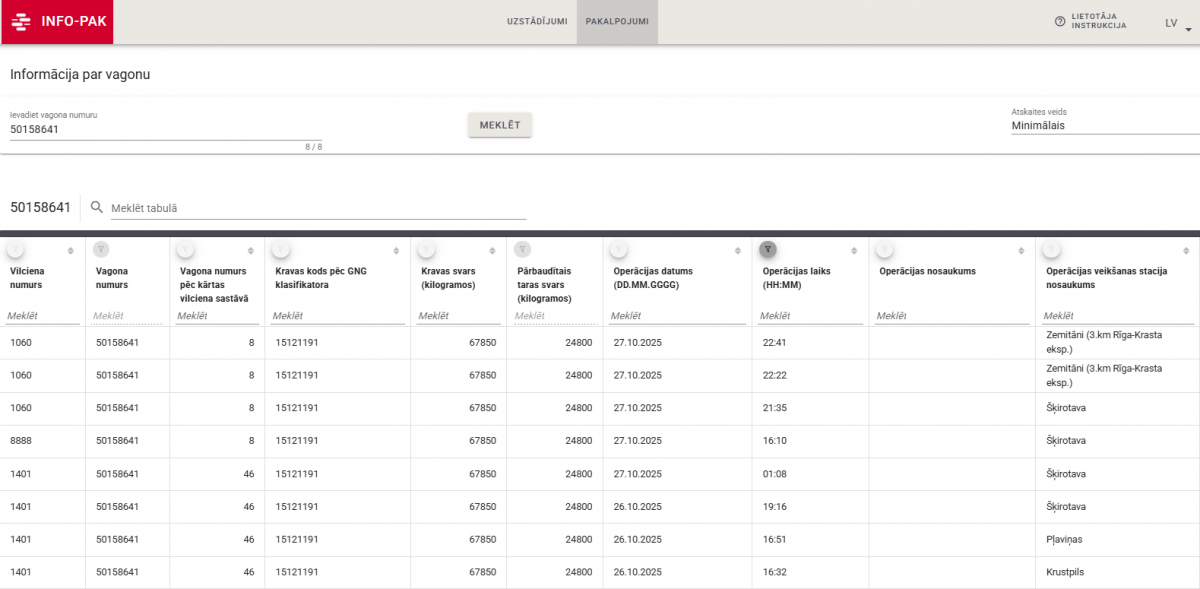This screenshot has width=1200, height=589.
Task: Switch to the Pakalpojumi tab
Action: [617, 22]
